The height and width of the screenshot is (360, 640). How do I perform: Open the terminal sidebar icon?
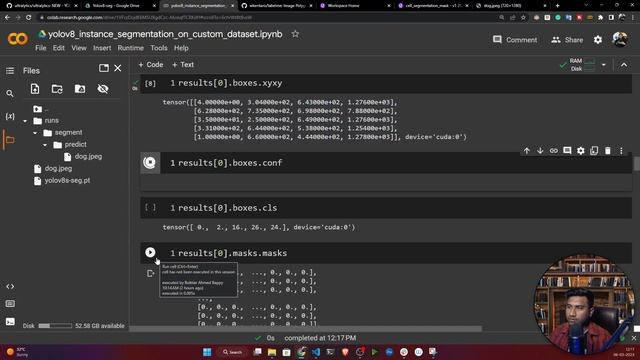(x=10, y=322)
